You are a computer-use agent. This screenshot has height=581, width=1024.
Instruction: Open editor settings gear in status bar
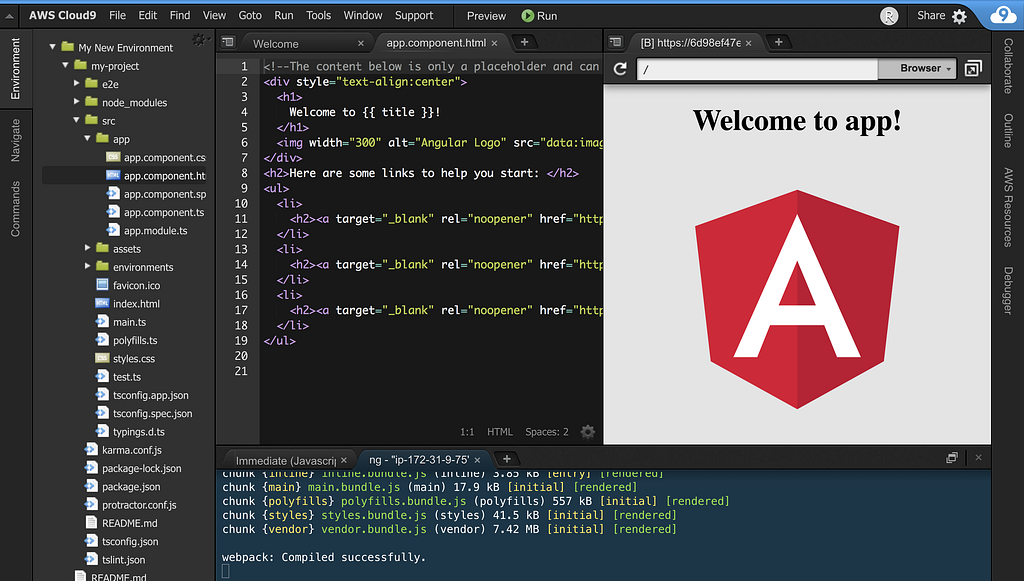(x=588, y=432)
